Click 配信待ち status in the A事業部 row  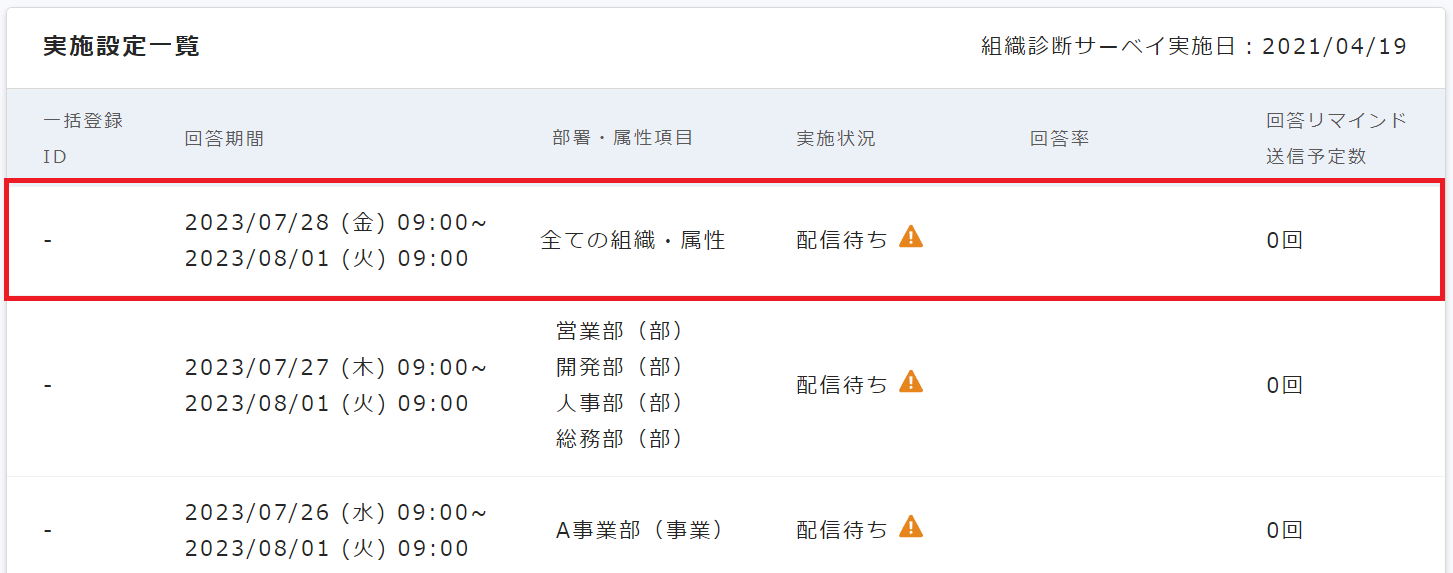[842, 530]
